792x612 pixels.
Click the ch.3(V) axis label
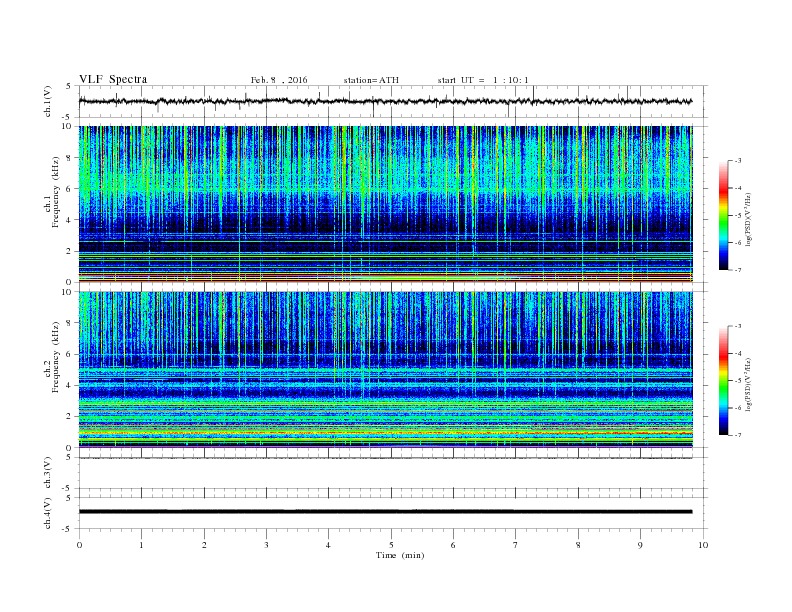click(x=47, y=473)
